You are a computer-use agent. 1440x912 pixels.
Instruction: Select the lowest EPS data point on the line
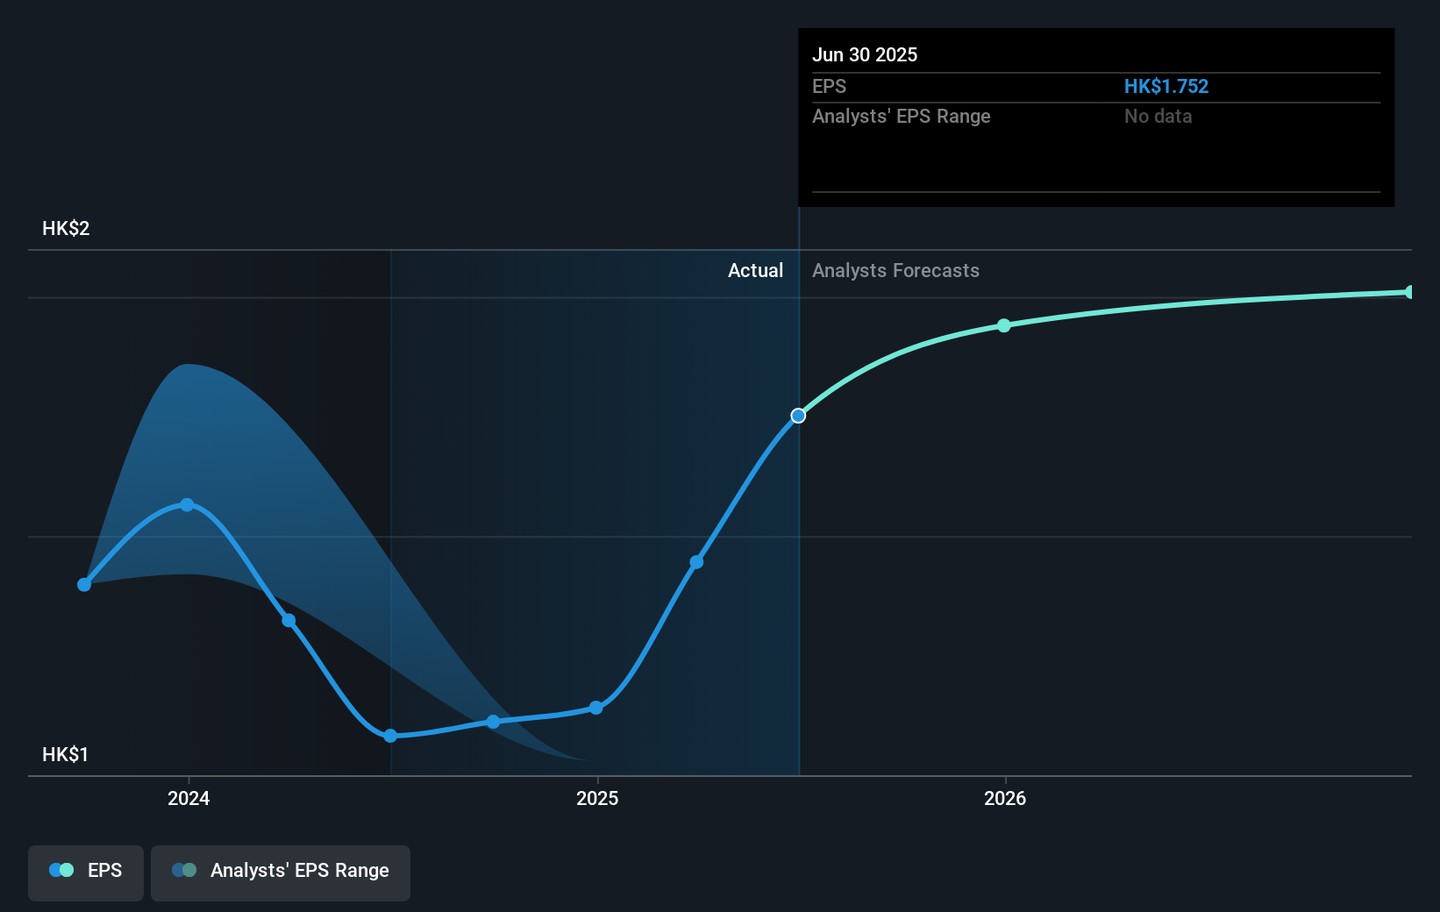[x=390, y=736]
